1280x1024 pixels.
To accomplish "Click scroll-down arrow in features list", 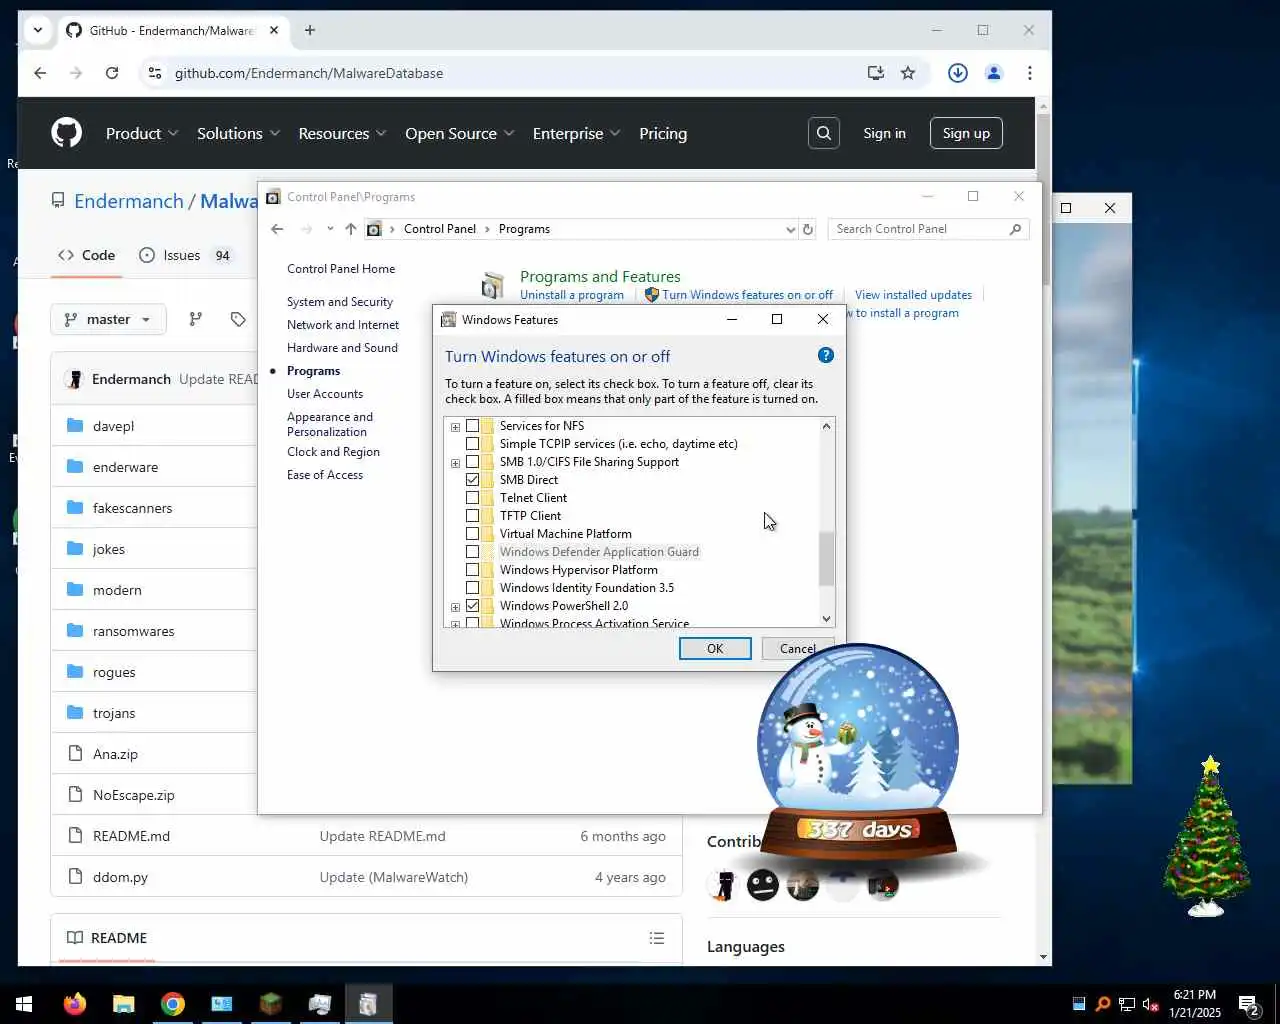I will [x=826, y=619].
